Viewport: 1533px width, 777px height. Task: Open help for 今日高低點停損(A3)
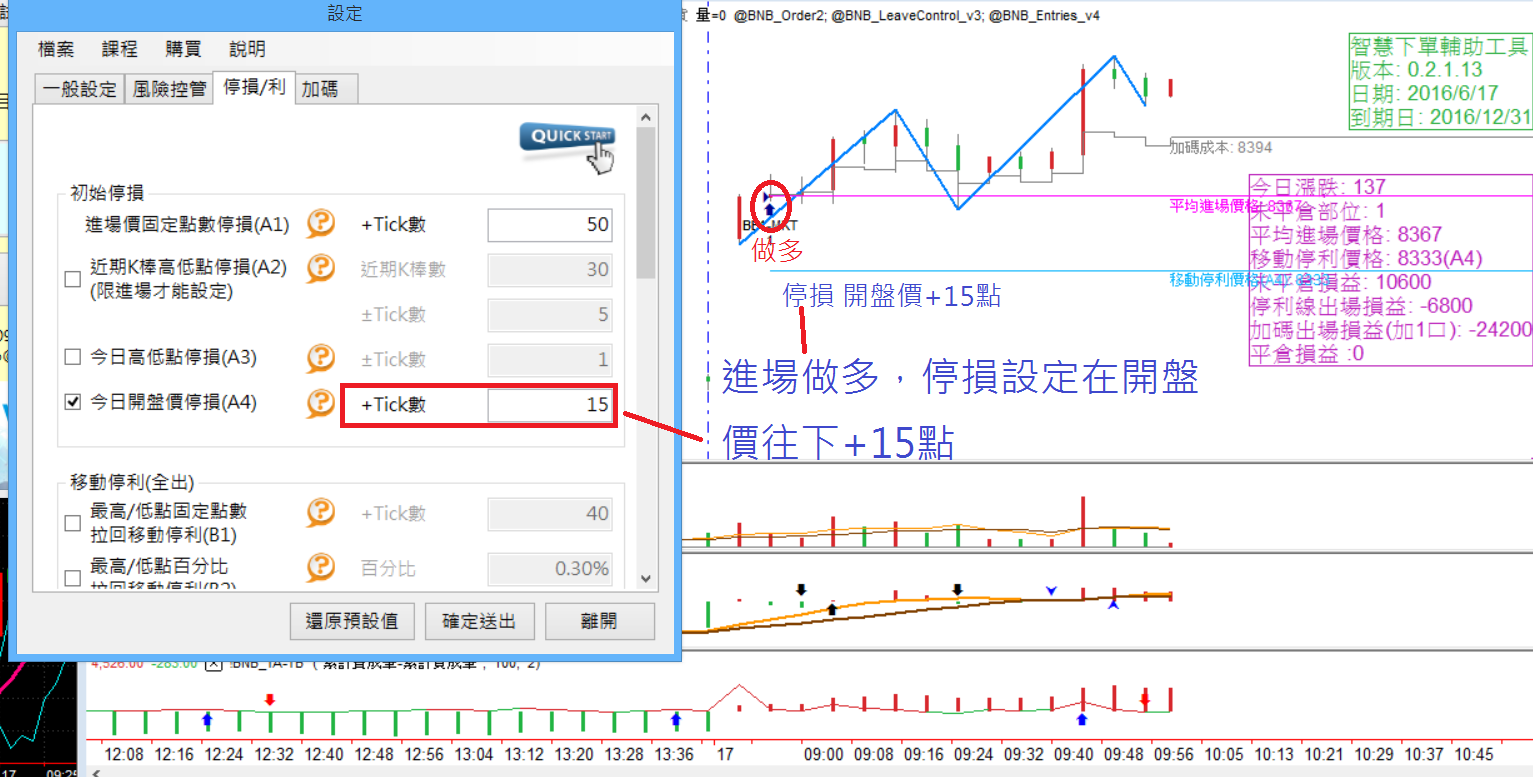[320, 357]
